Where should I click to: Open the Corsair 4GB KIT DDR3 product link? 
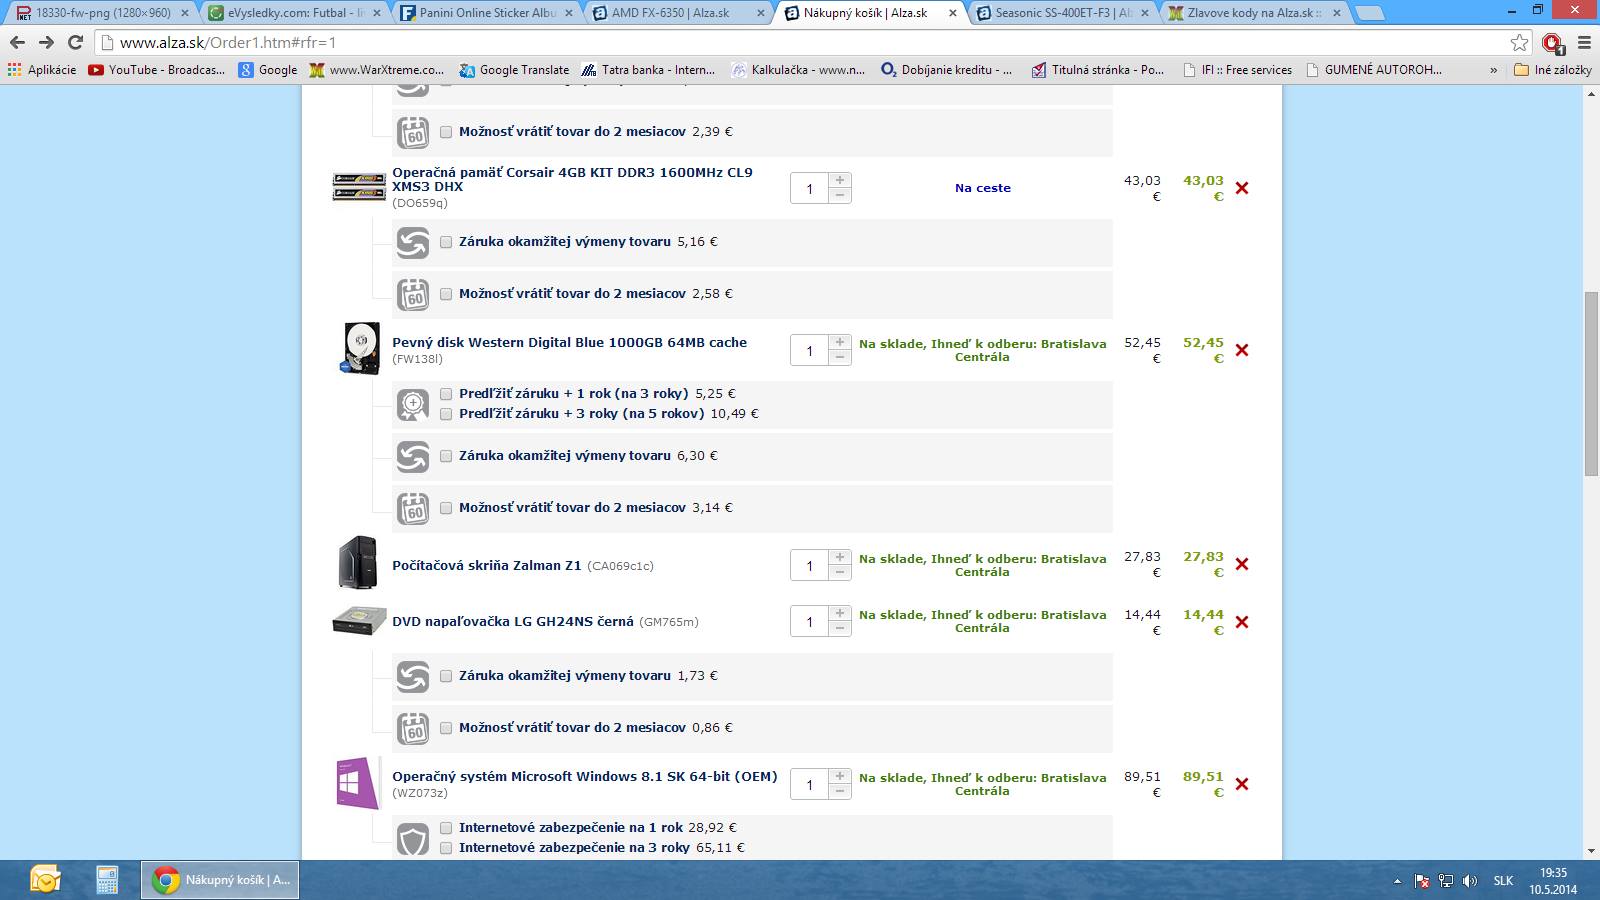click(x=572, y=179)
